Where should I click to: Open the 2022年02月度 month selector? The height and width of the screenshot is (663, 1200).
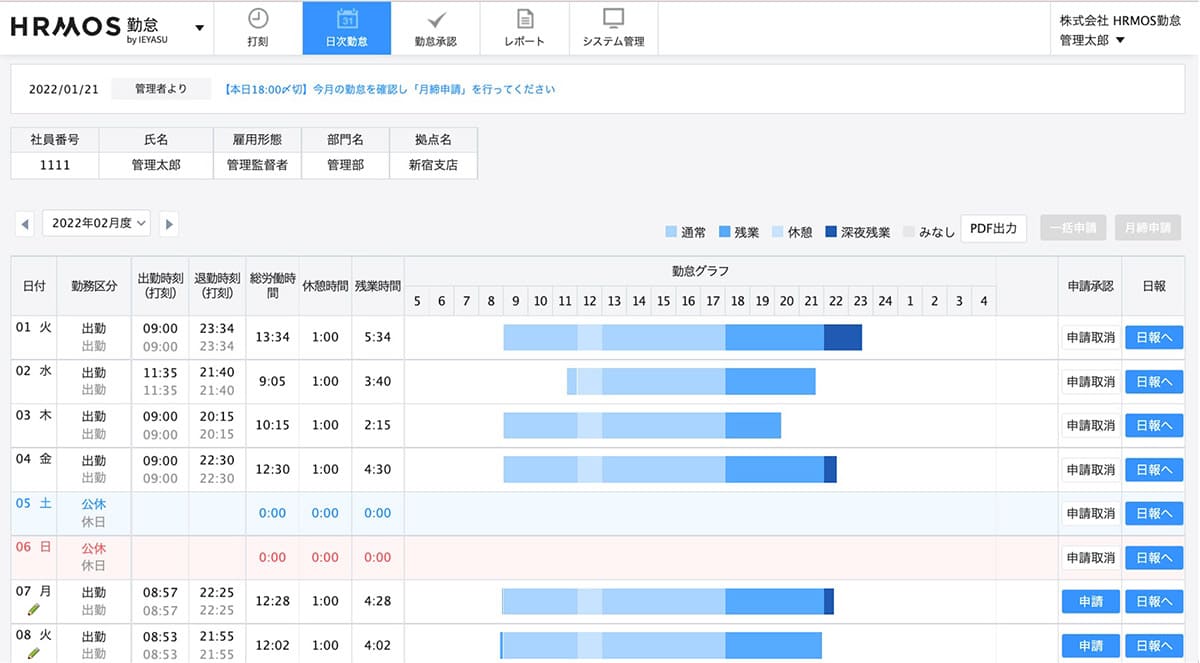pos(96,223)
